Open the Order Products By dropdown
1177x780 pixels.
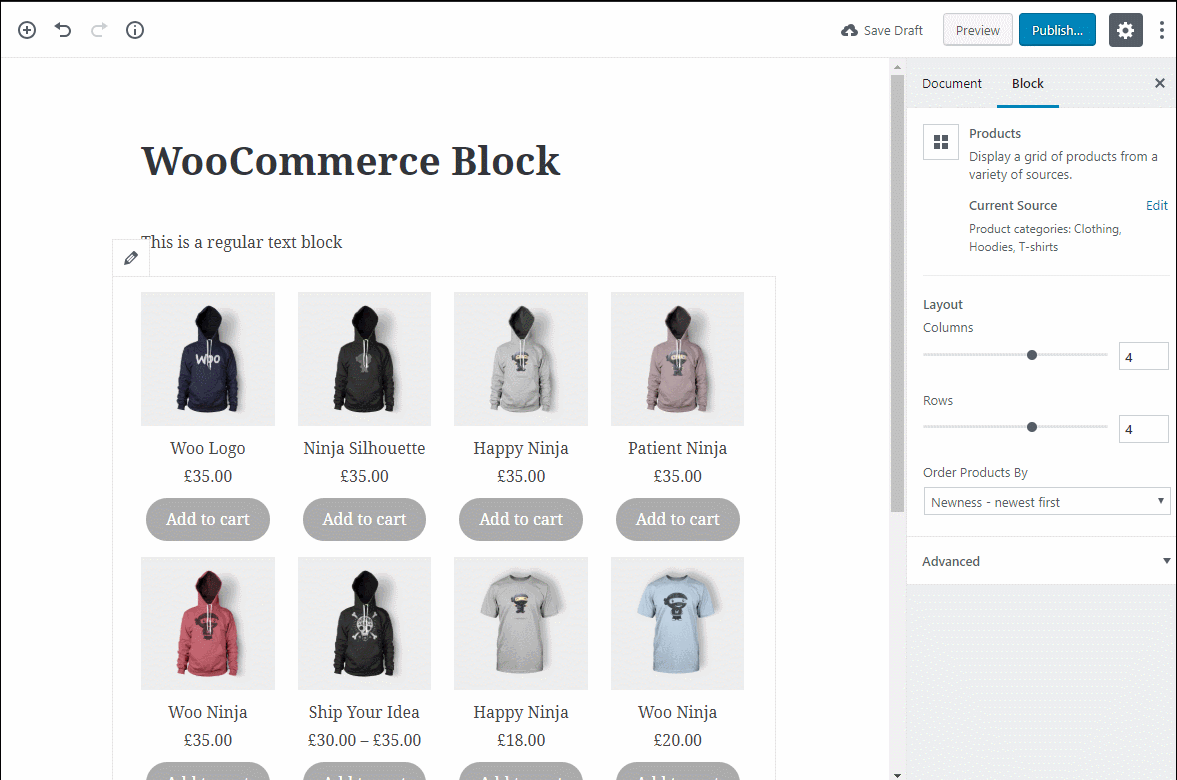(1046, 501)
